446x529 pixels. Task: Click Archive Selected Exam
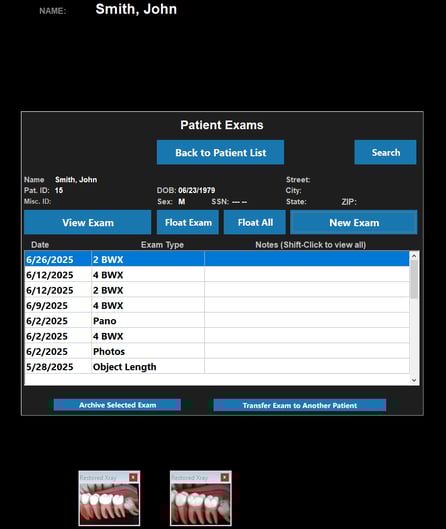117,405
